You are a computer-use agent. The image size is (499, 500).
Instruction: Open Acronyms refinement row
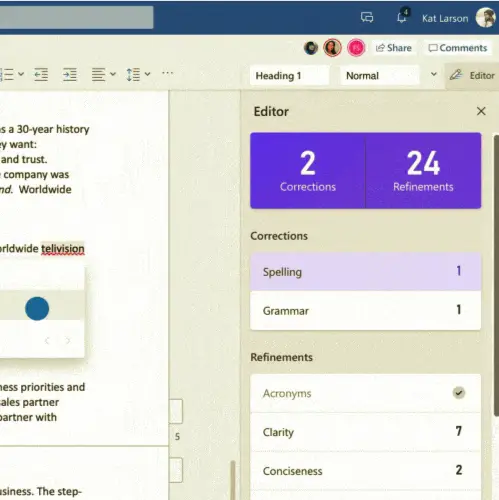coord(366,393)
